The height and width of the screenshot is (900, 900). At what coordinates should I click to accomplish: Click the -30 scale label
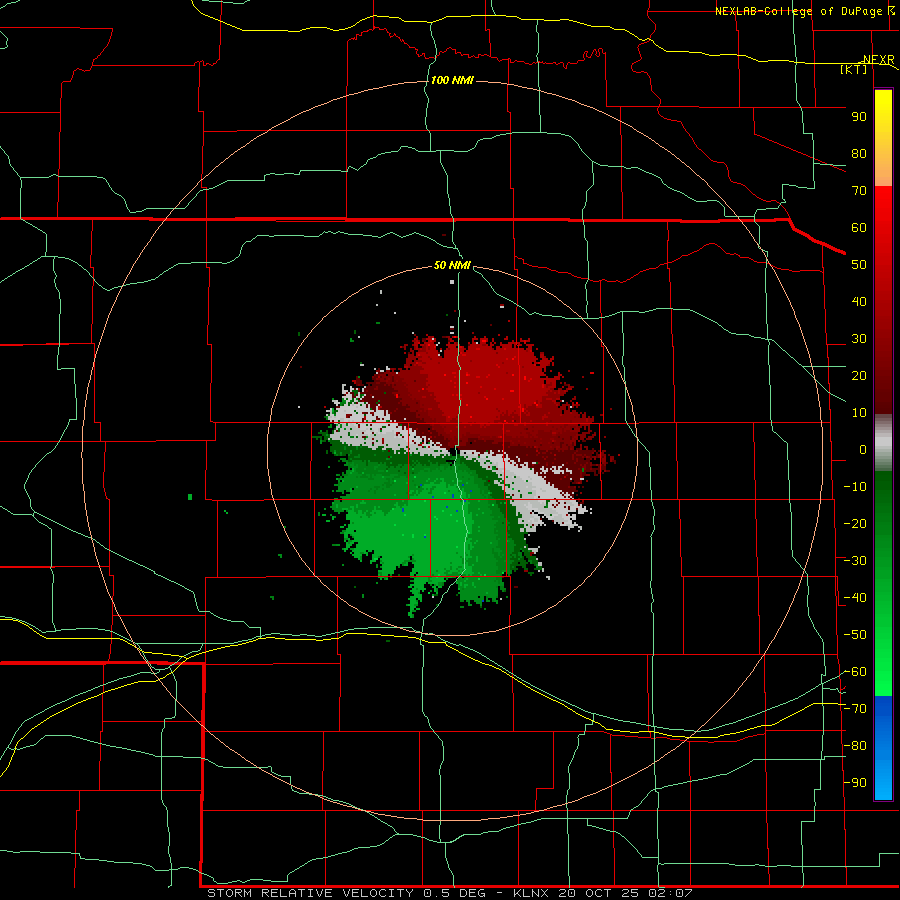[855, 561]
